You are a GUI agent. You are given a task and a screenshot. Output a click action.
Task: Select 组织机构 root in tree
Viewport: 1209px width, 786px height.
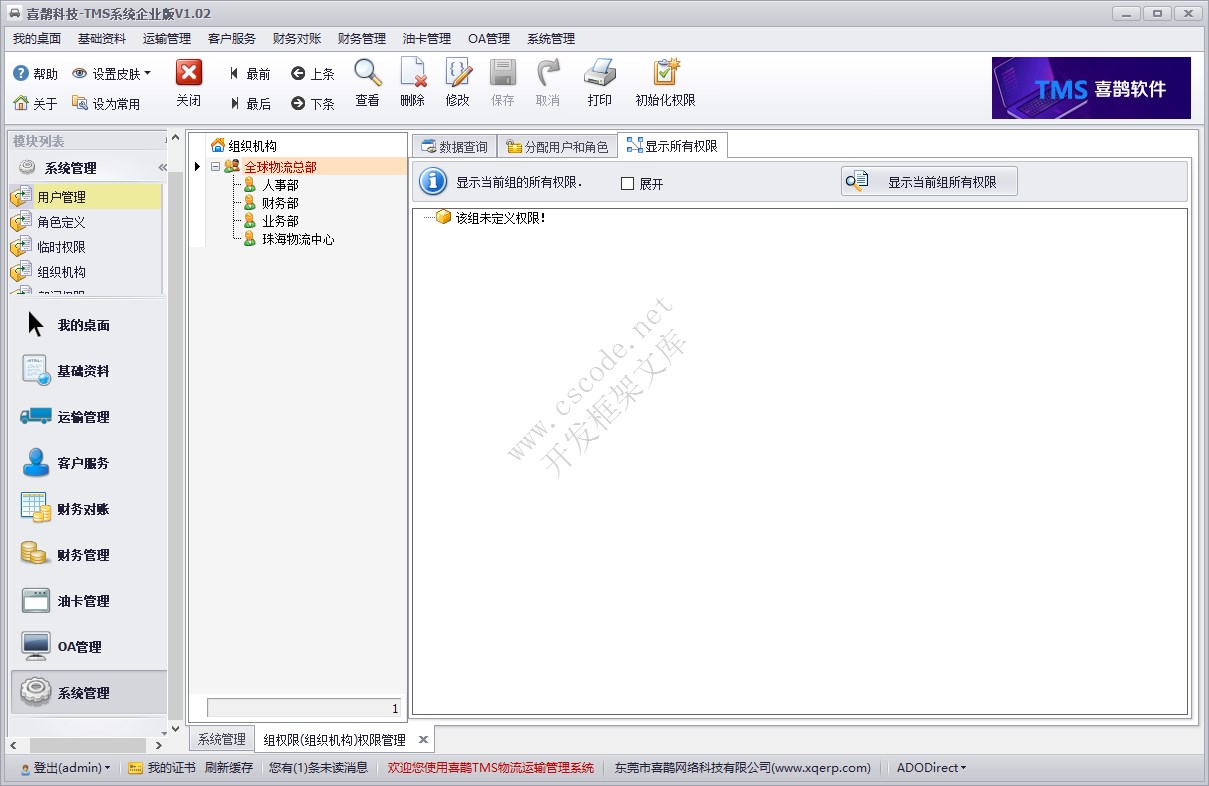252,146
